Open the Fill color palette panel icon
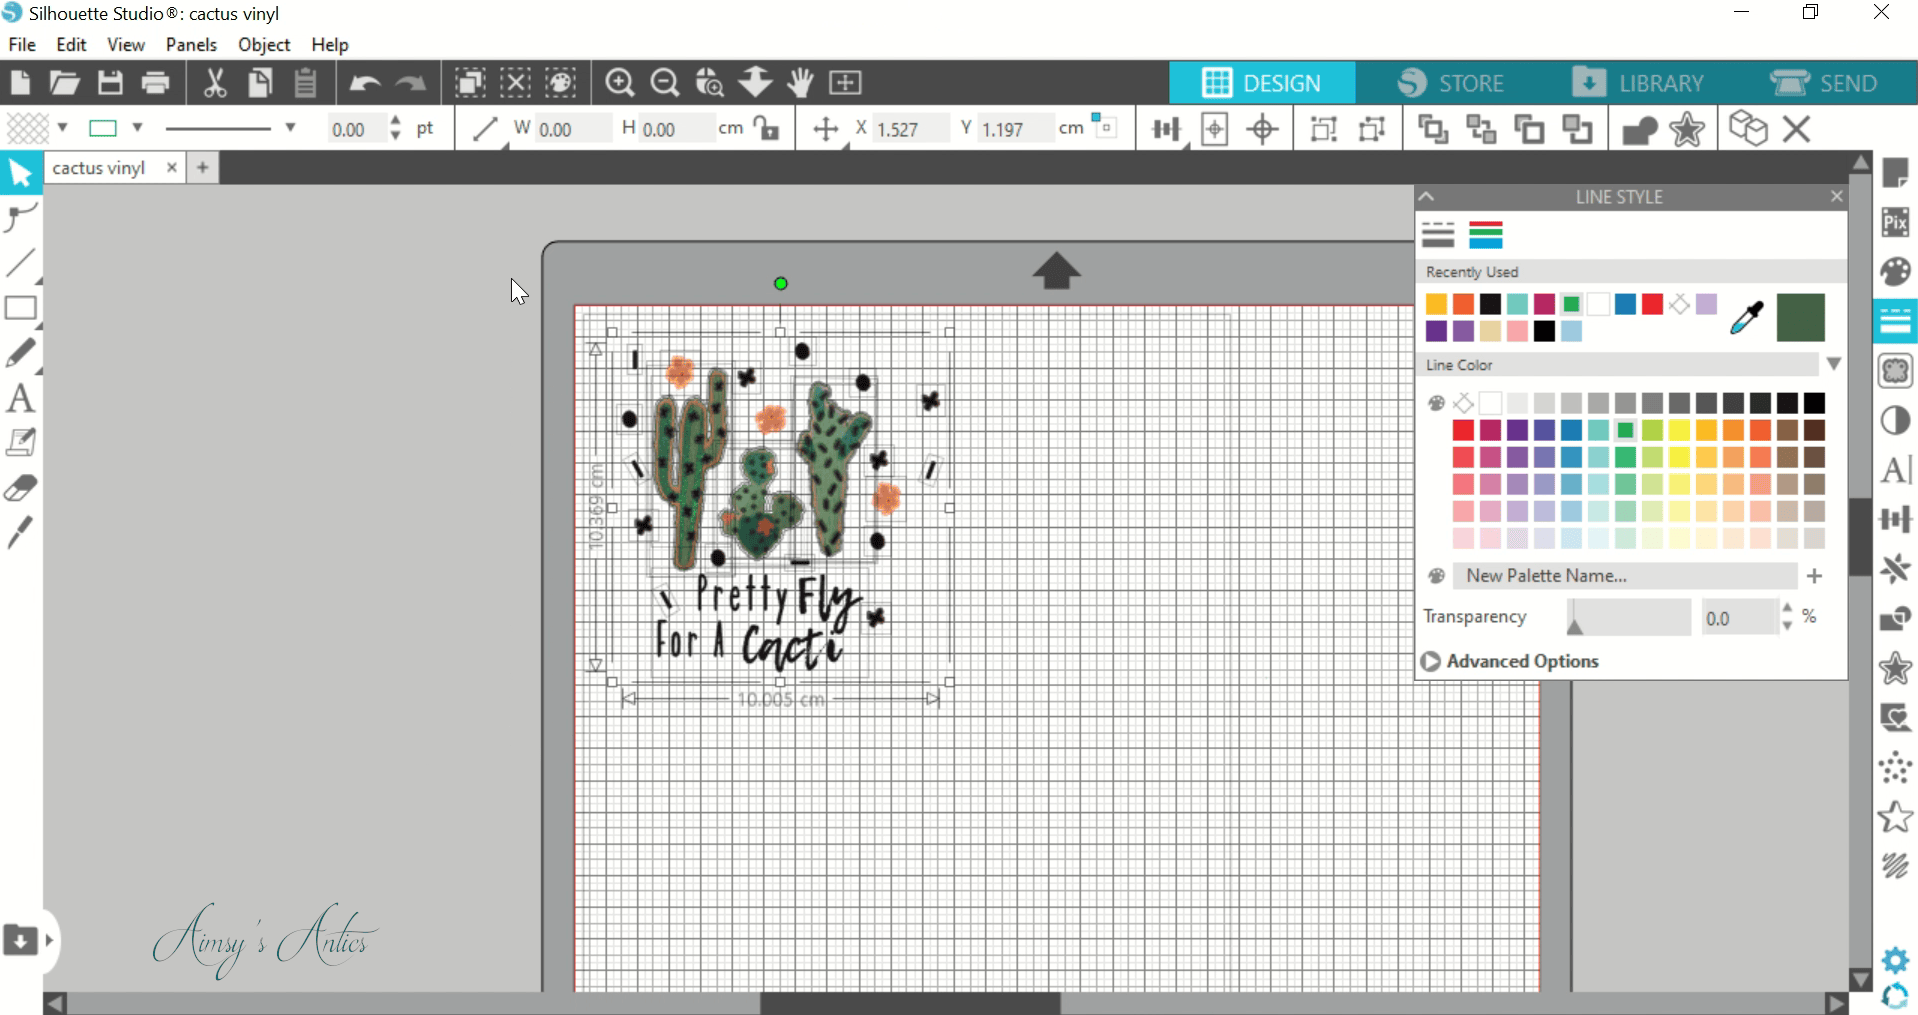The height and width of the screenshot is (1015, 1918). [x=1895, y=272]
